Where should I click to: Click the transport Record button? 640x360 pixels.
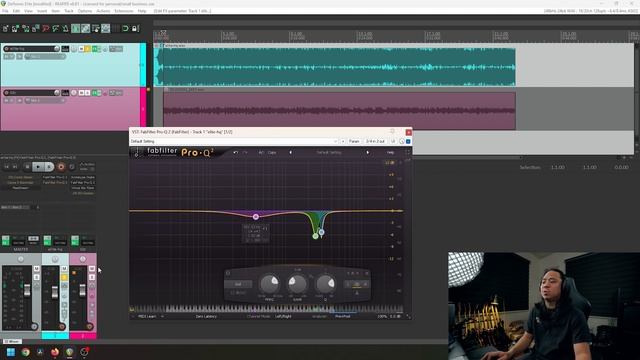61,167
